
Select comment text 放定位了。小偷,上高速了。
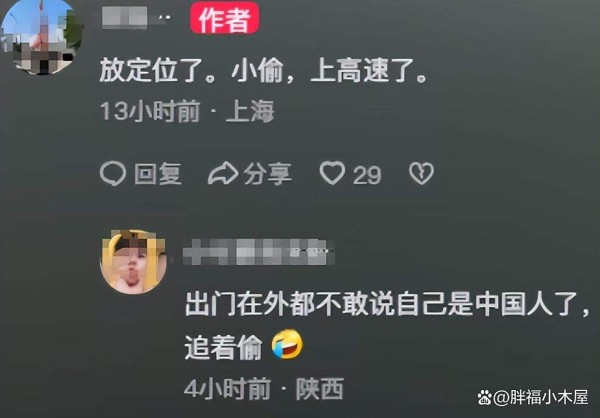[263, 71]
